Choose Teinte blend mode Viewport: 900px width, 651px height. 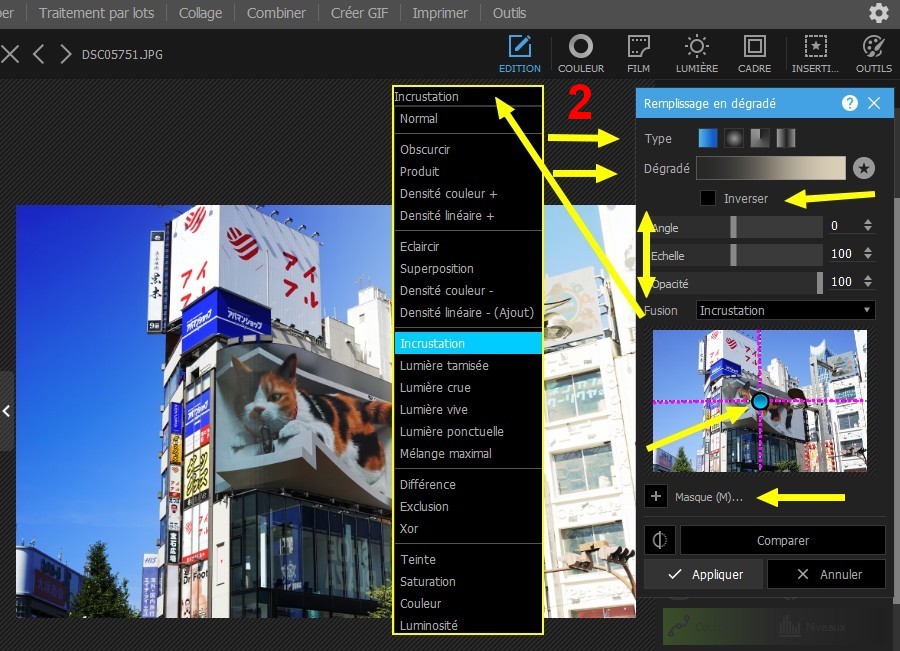pos(468,559)
